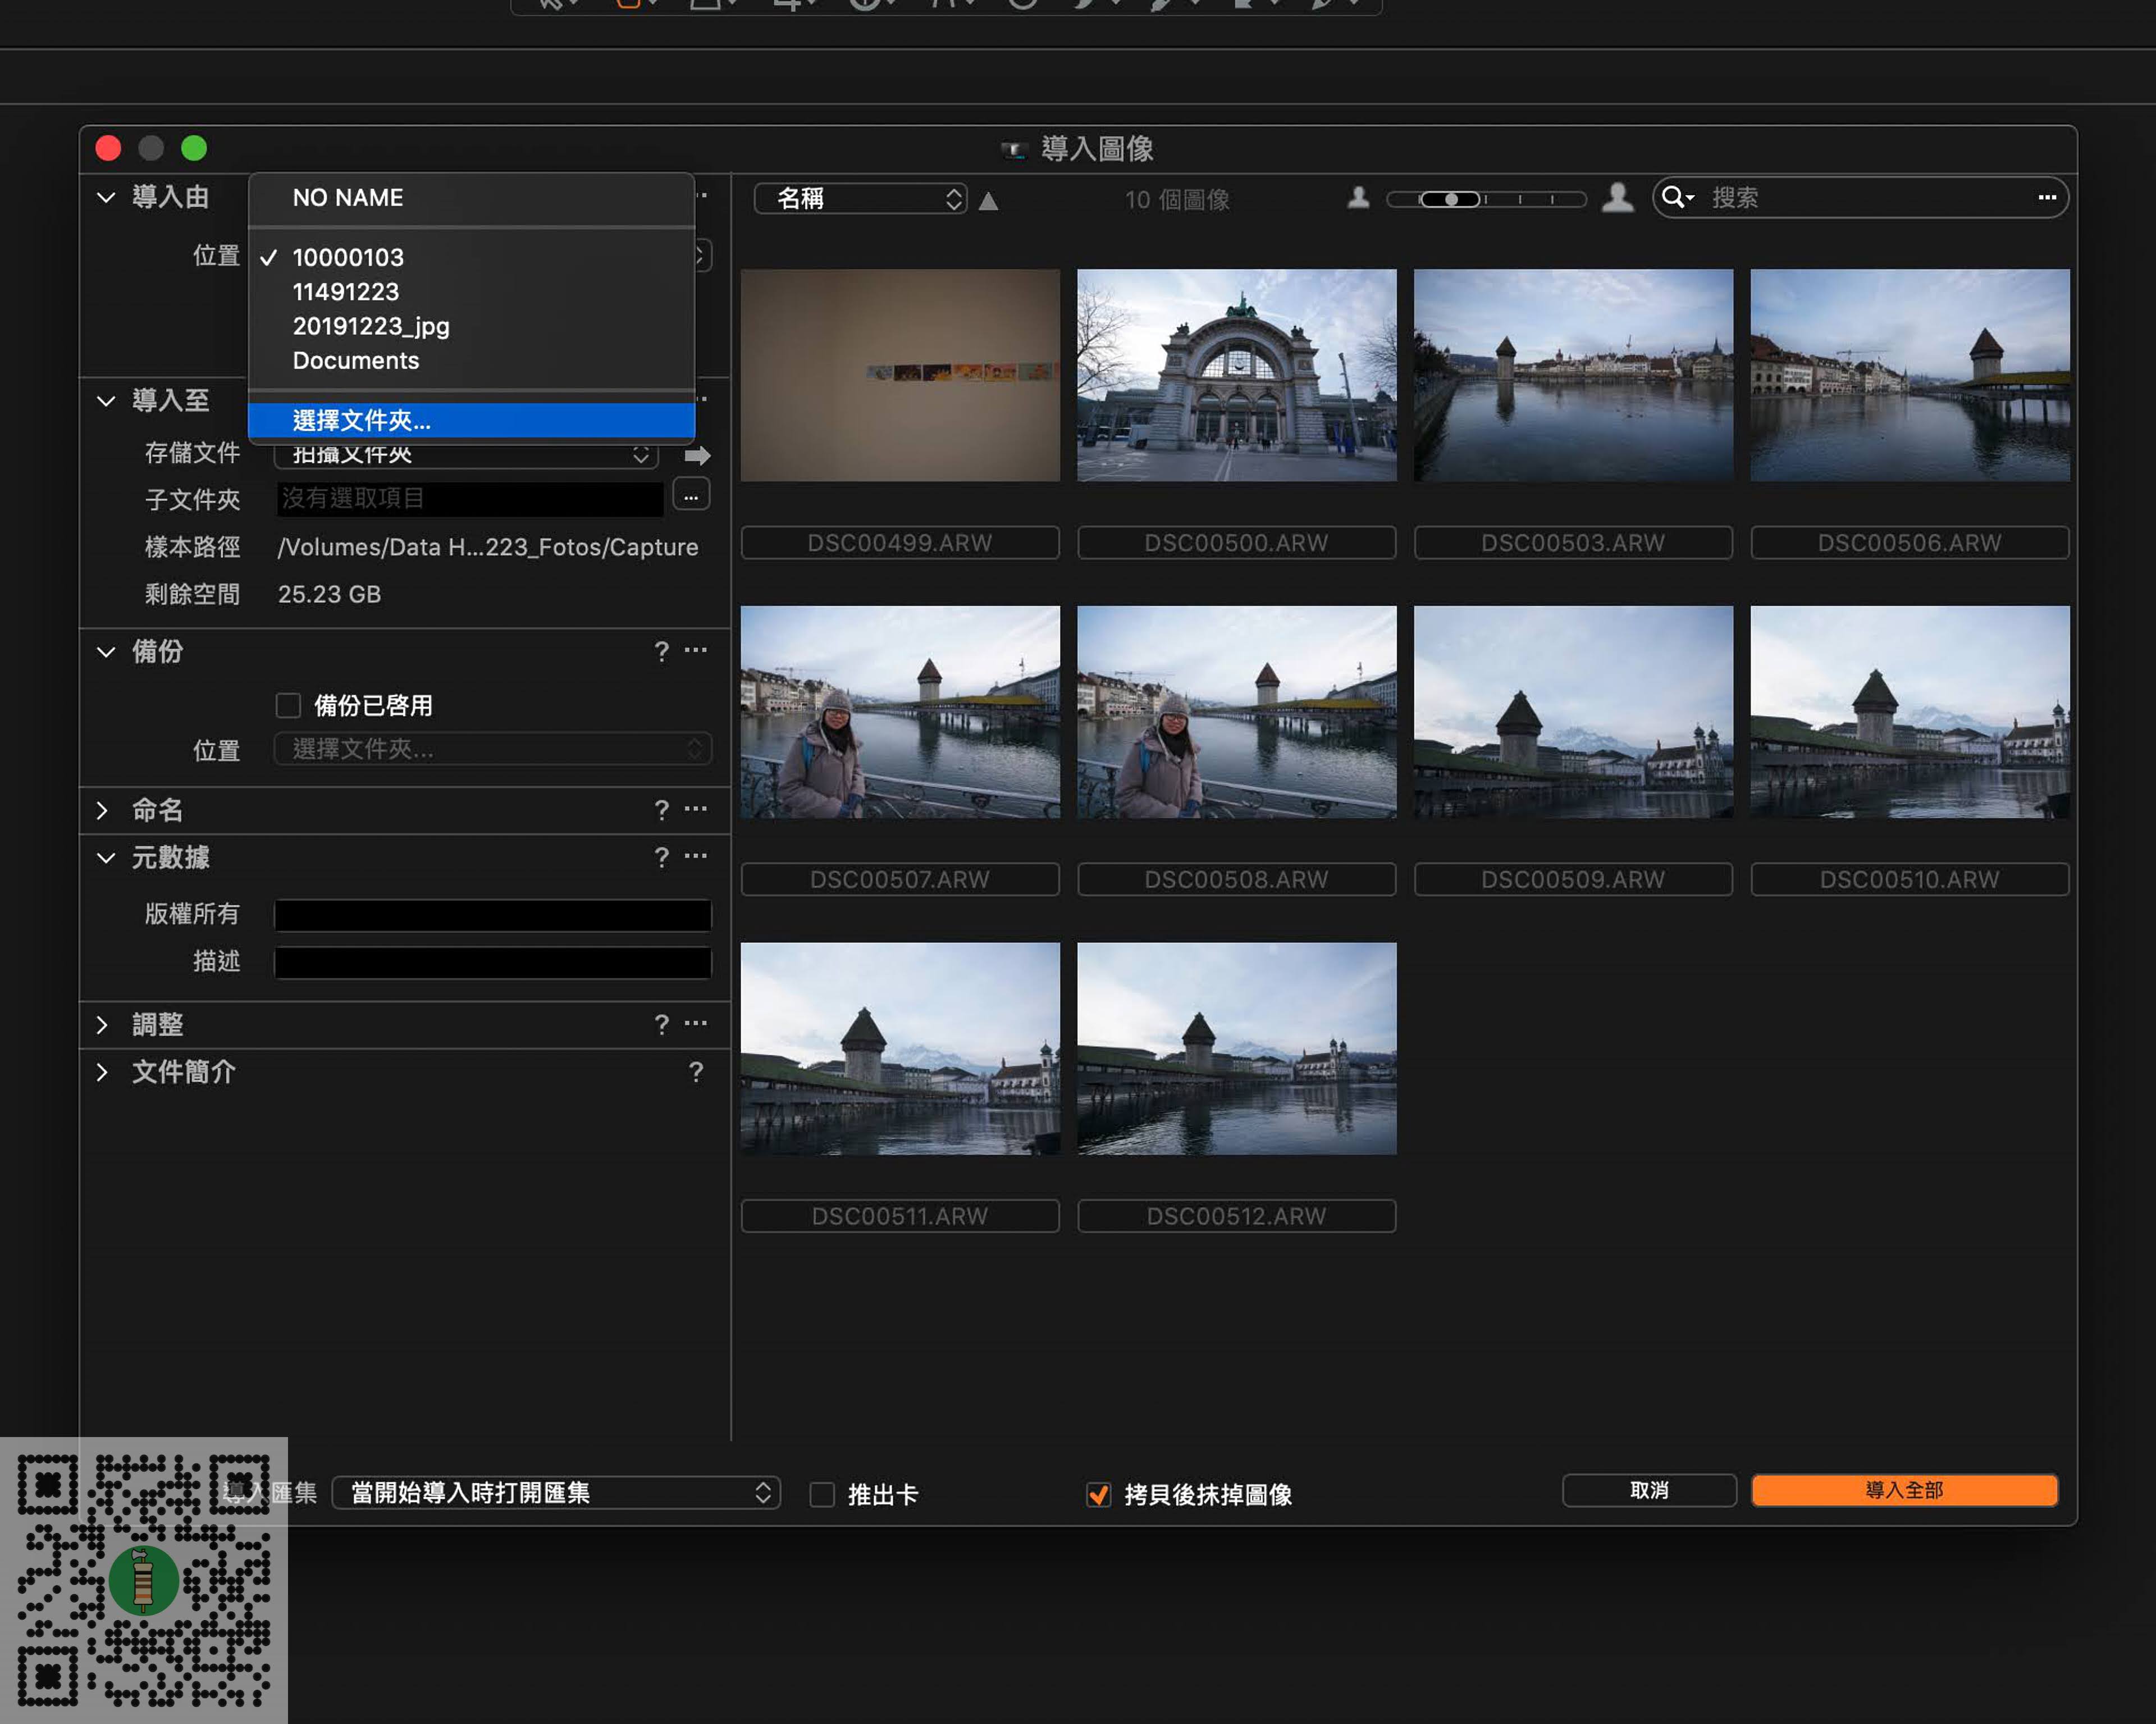Viewport: 2156px width, 1724px height.
Task: Open the 元數據 section options menu
Action: (696, 856)
